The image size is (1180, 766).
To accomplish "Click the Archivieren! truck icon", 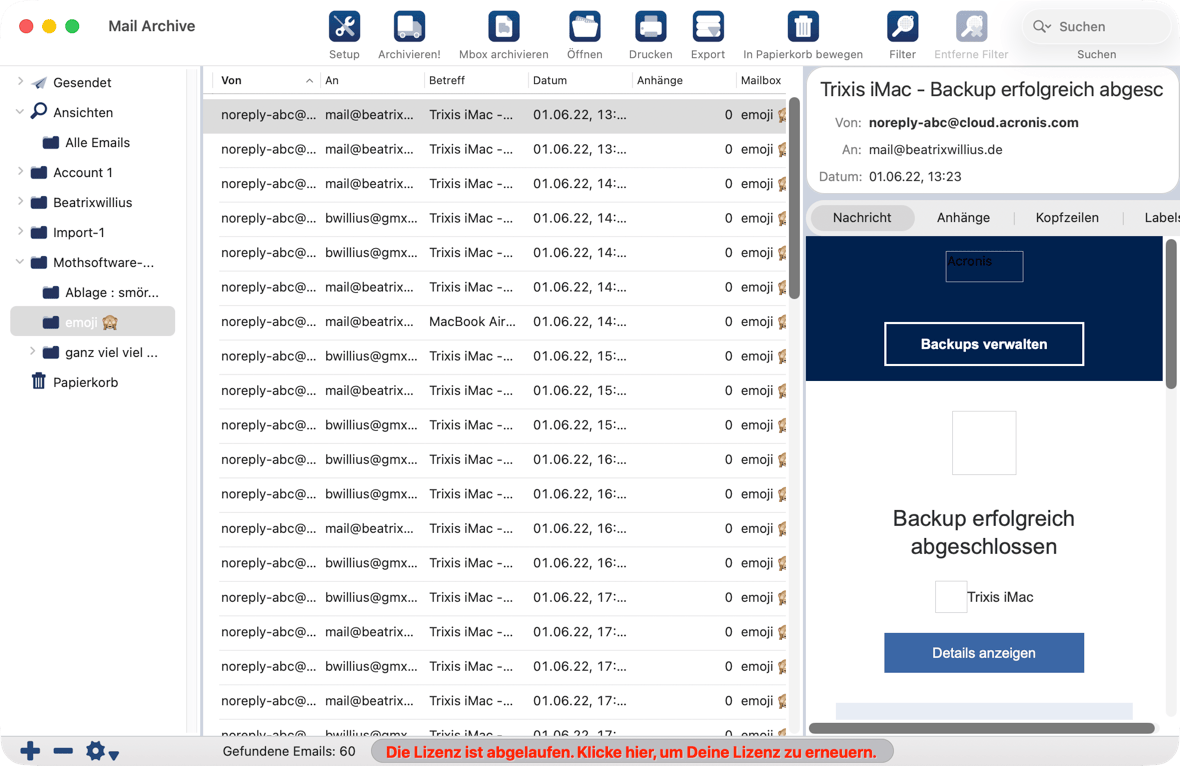I will click(409, 27).
